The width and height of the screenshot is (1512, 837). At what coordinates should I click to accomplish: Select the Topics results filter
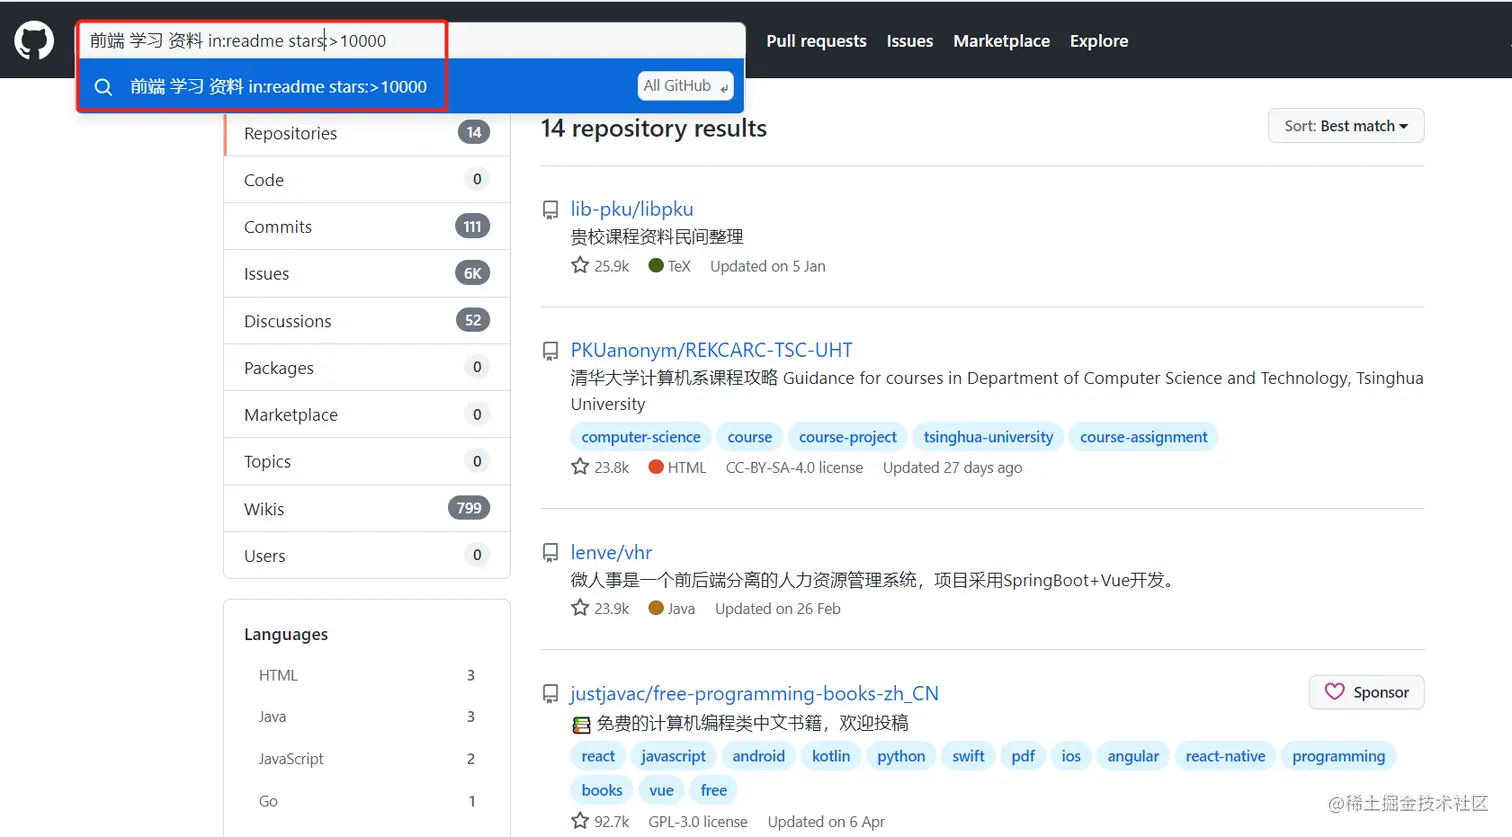click(x=367, y=462)
